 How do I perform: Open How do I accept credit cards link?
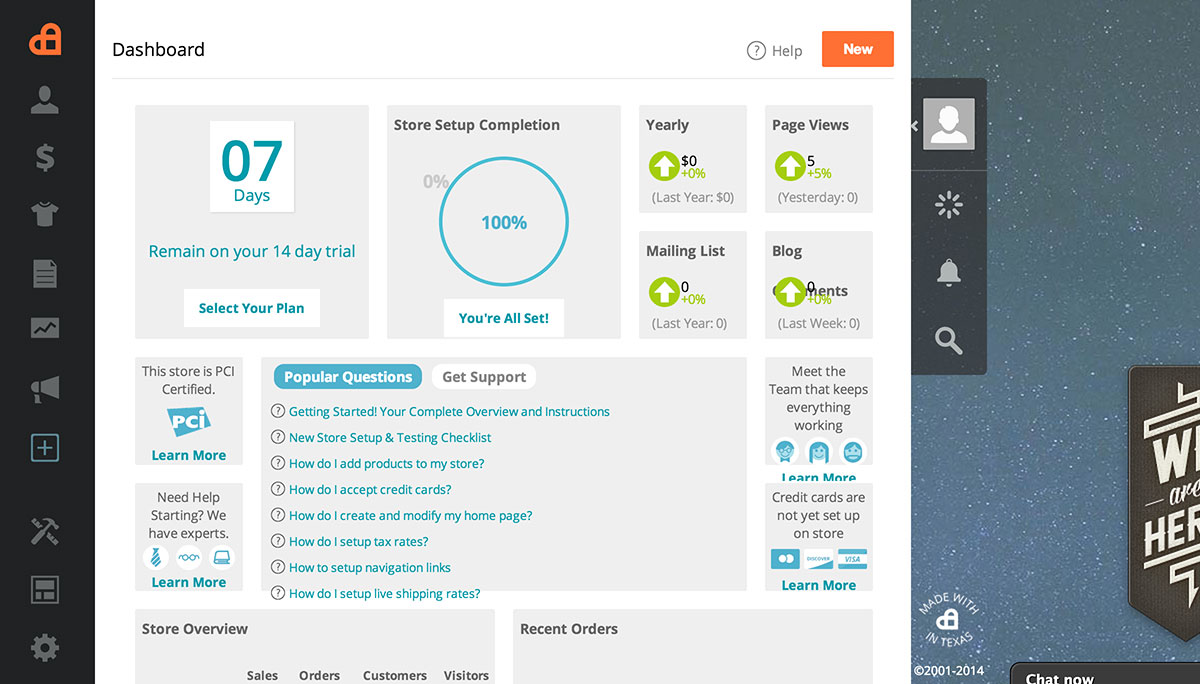coord(370,490)
